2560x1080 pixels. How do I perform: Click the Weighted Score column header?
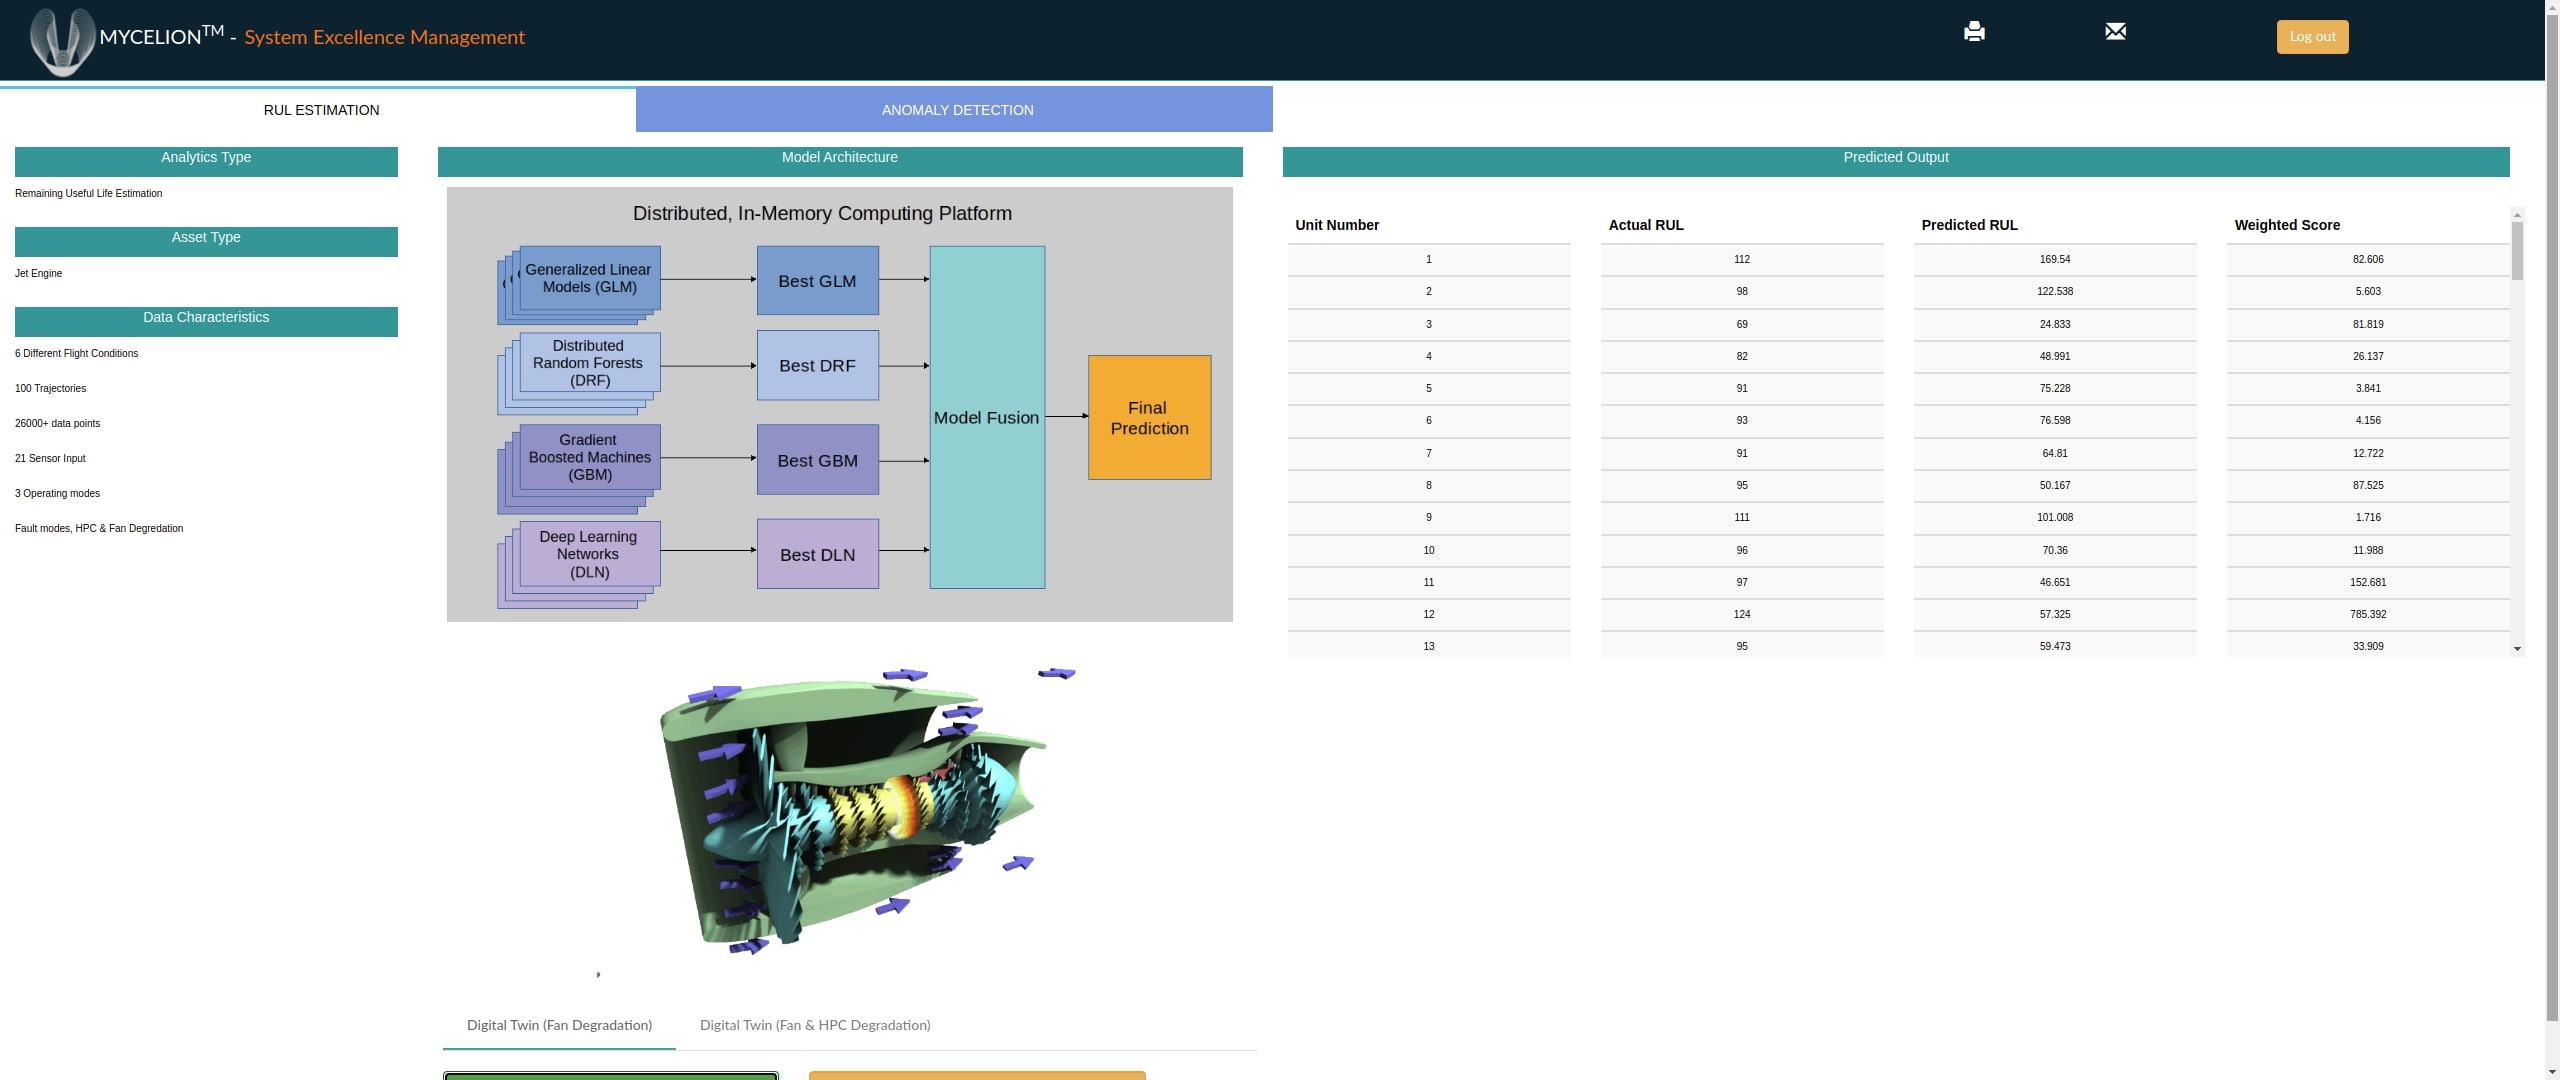click(2287, 225)
